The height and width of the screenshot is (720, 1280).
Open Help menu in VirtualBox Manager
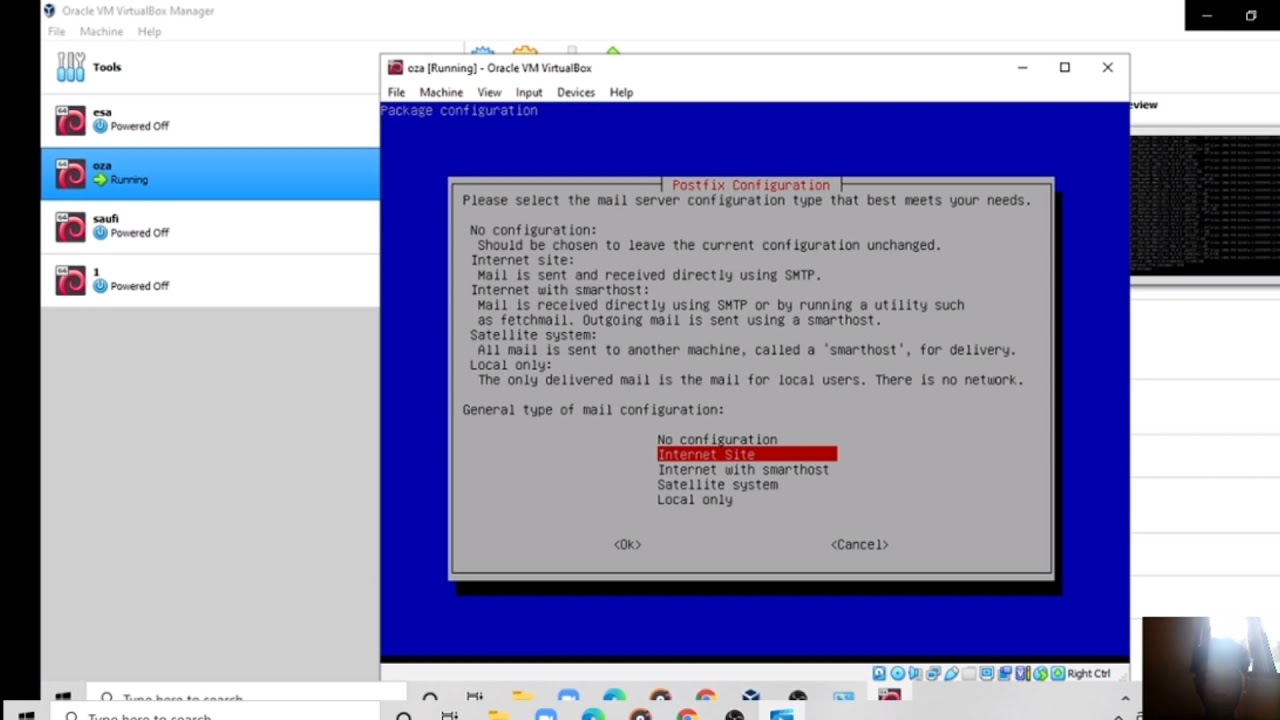149,32
